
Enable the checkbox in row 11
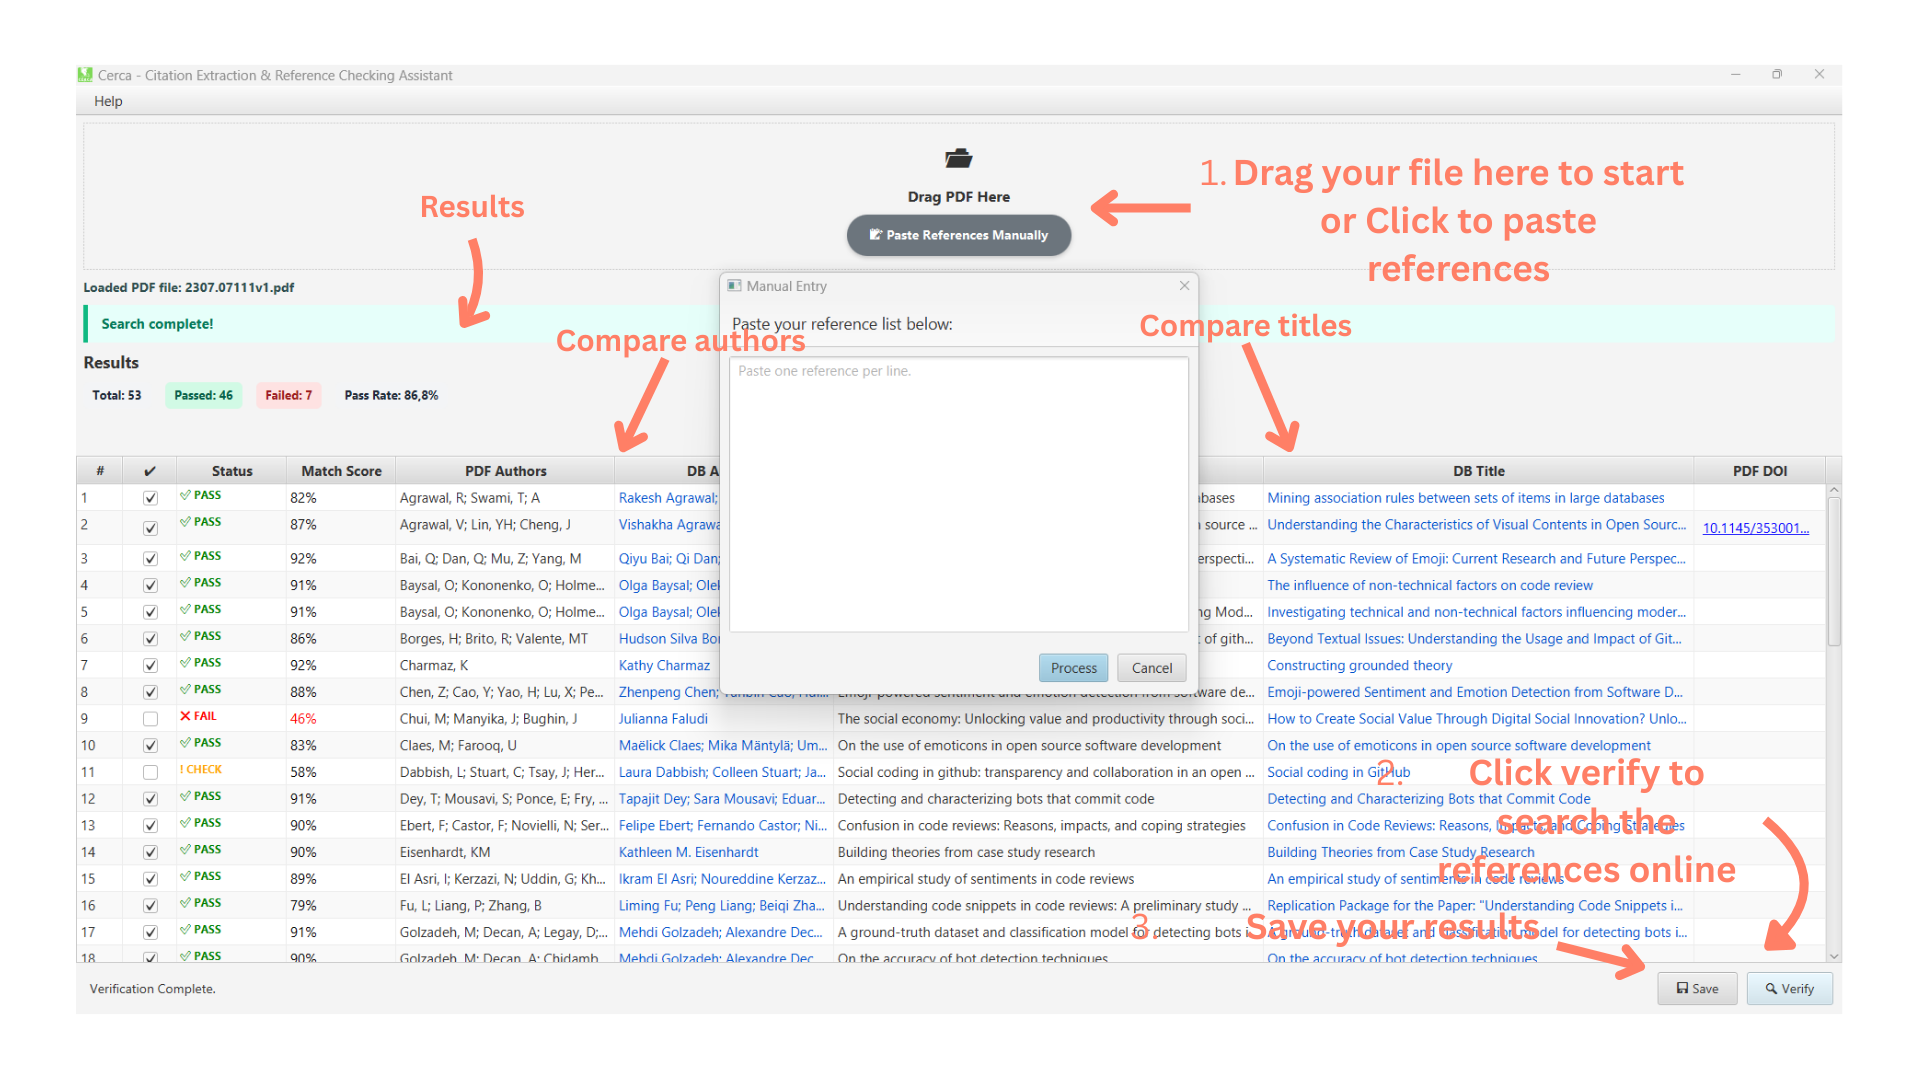pyautogui.click(x=150, y=772)
